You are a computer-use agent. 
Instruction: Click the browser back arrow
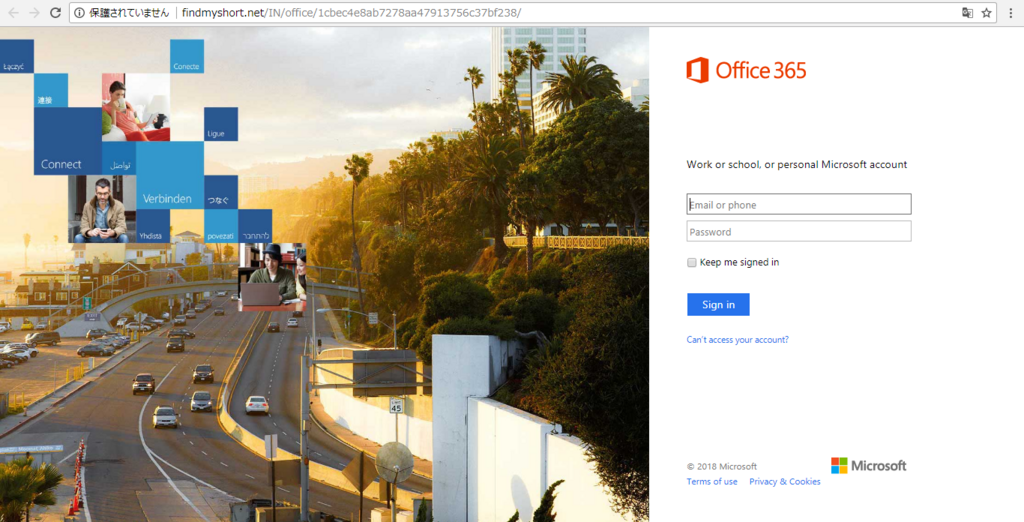coord(14,12)
